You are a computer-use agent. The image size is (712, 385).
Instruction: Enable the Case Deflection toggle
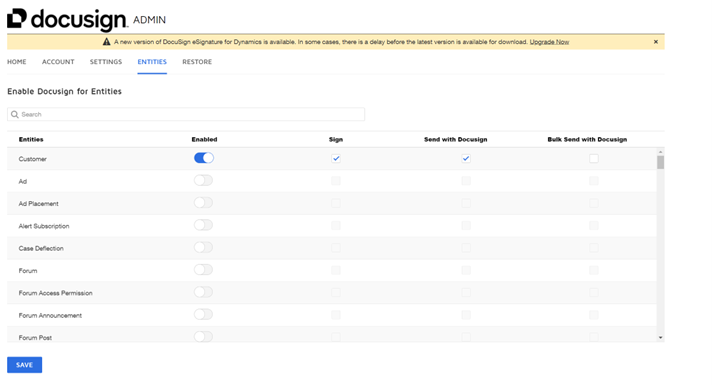[x=203, y=247]
